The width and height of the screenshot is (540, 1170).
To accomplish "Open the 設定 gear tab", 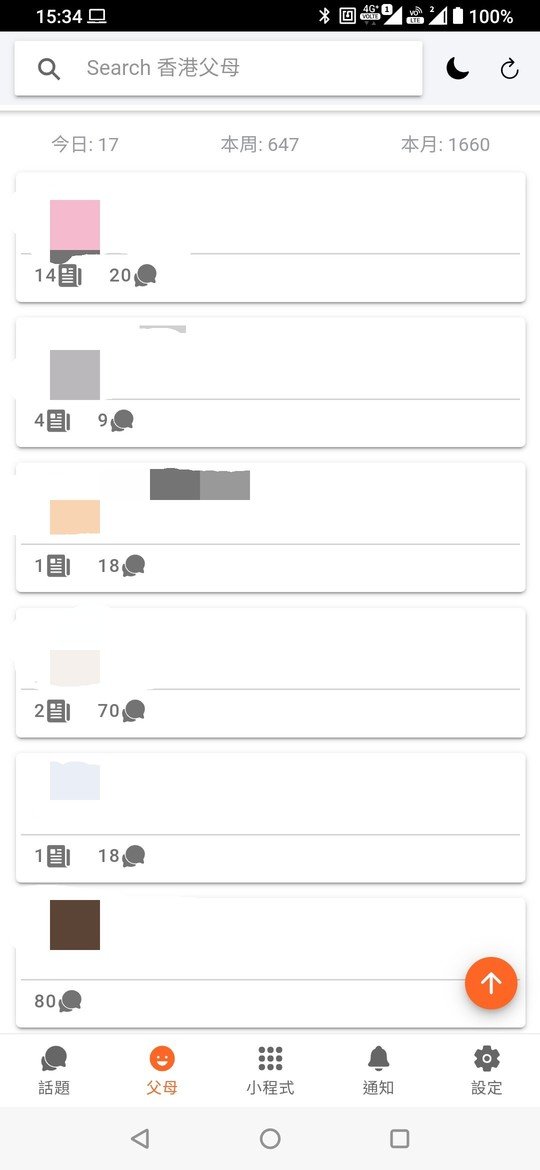I will 486,1070.
